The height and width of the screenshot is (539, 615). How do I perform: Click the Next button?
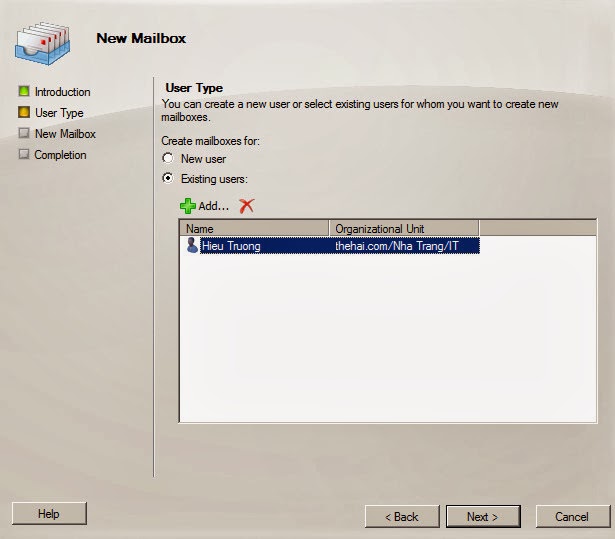(483, 517)
